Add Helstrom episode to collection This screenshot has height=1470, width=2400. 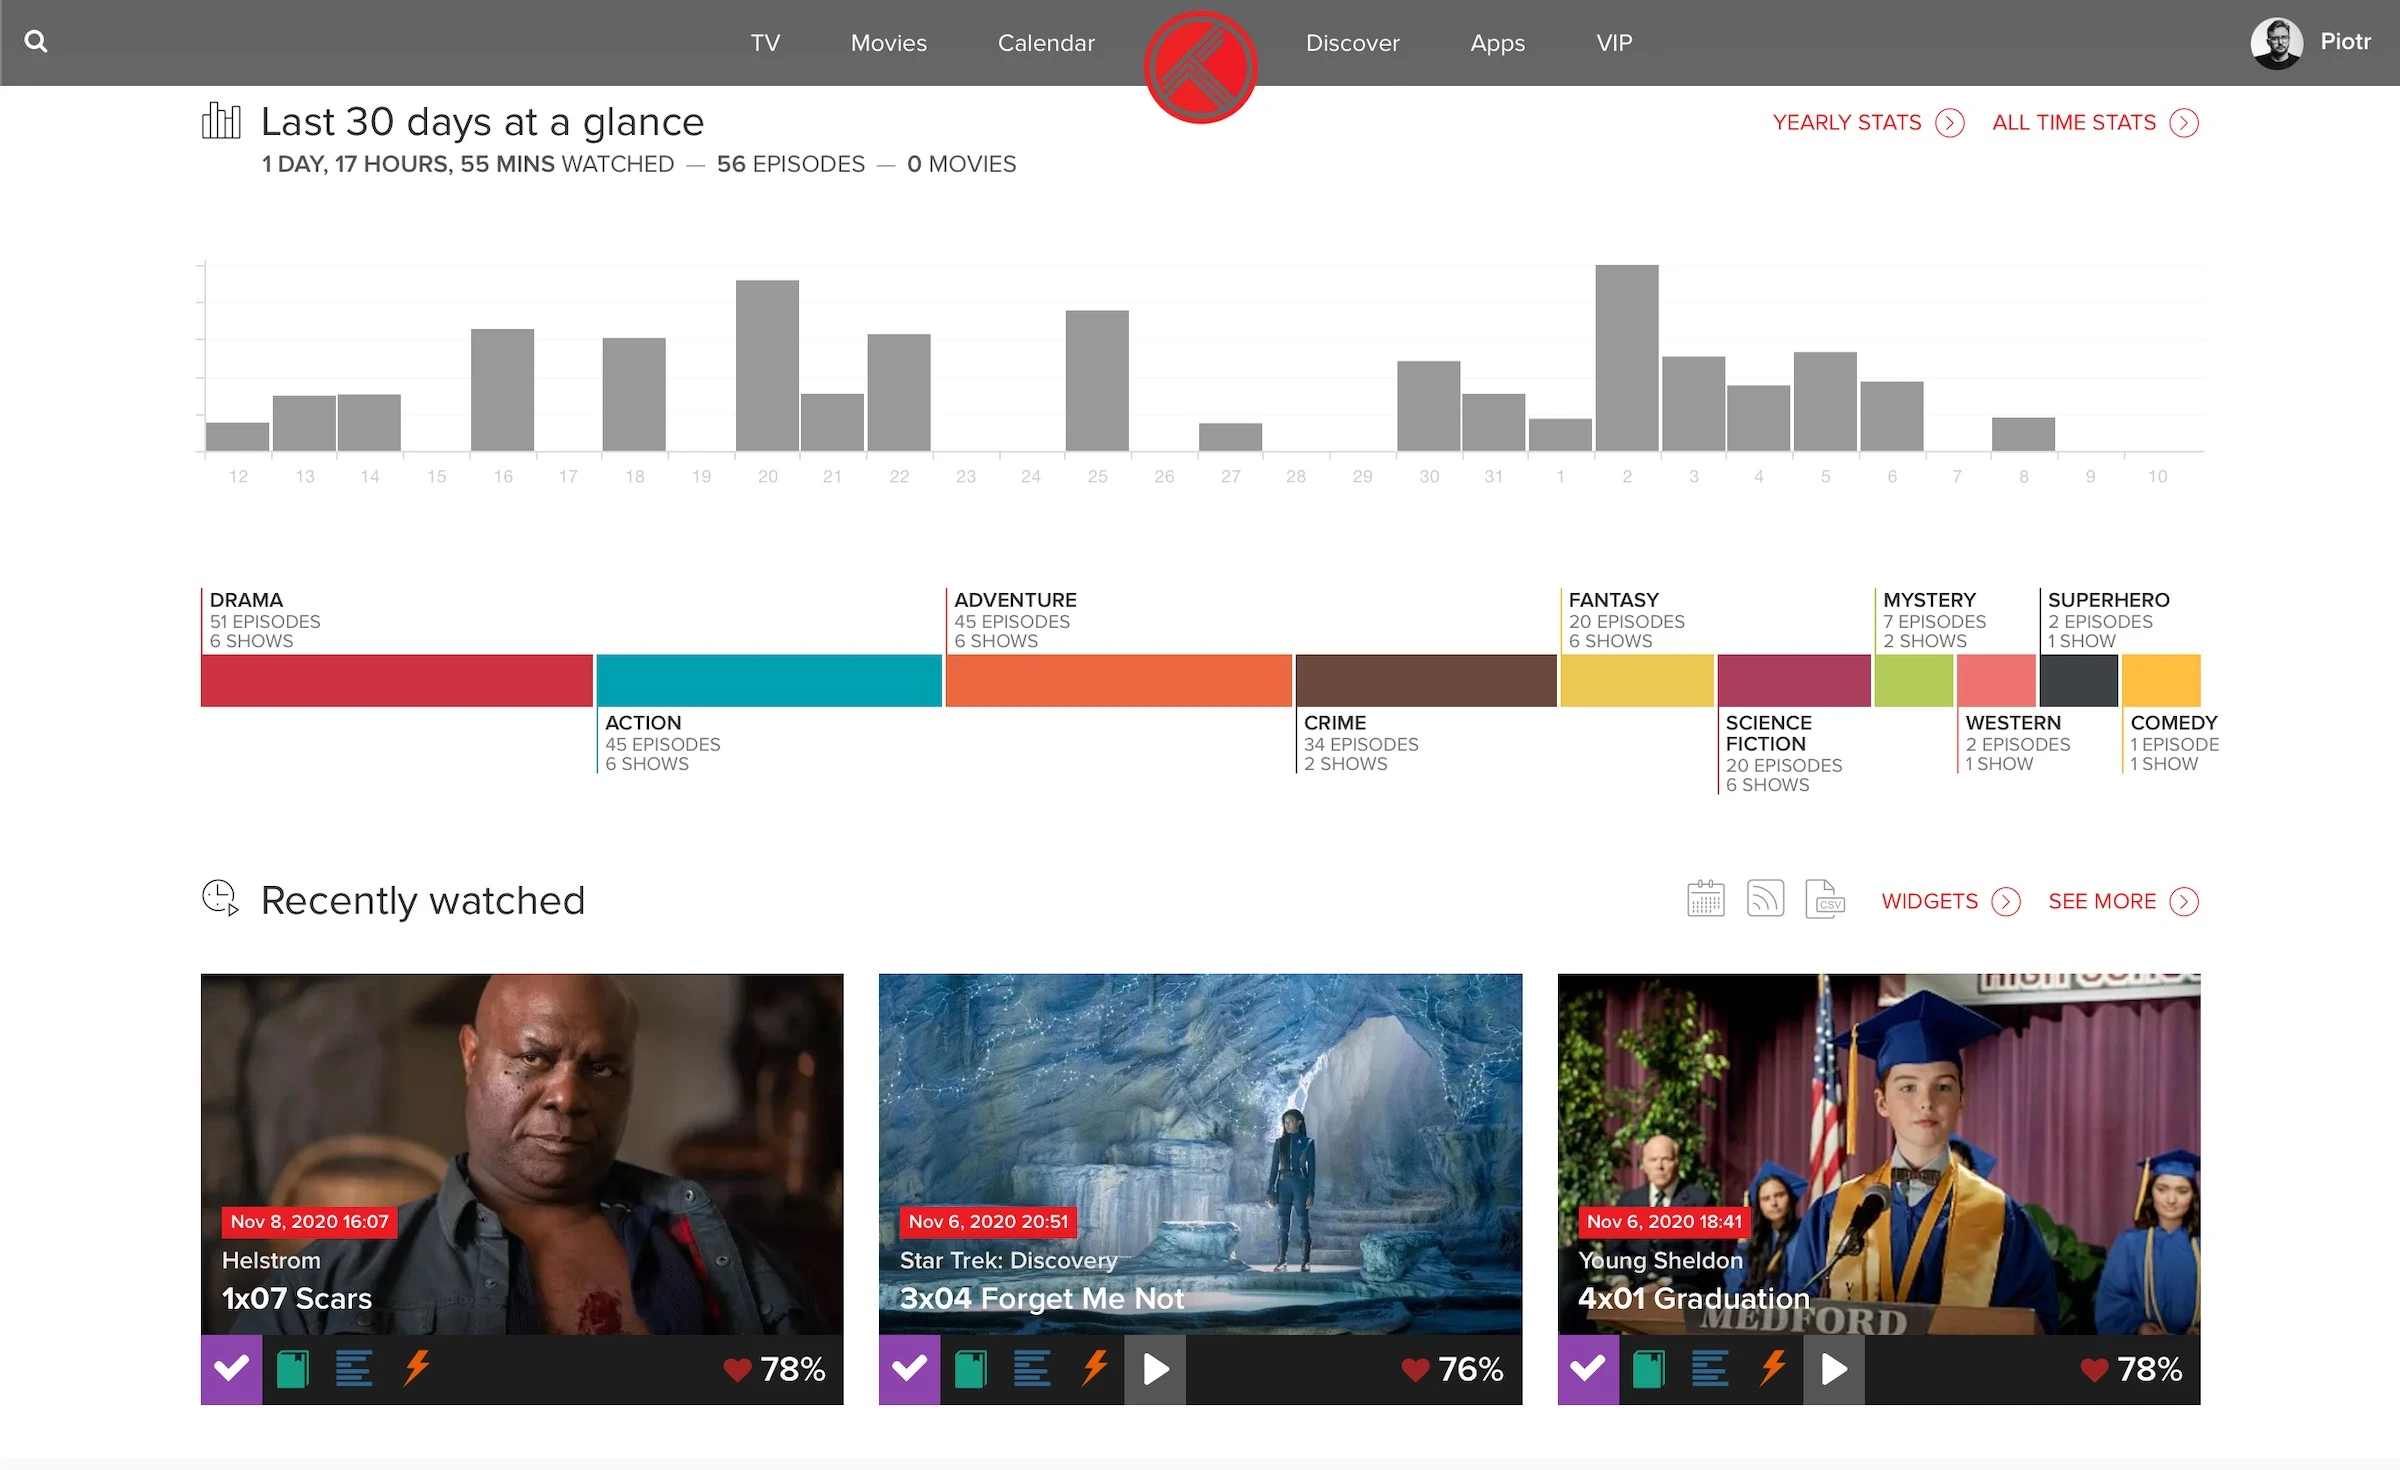(x=293, y=1369)
